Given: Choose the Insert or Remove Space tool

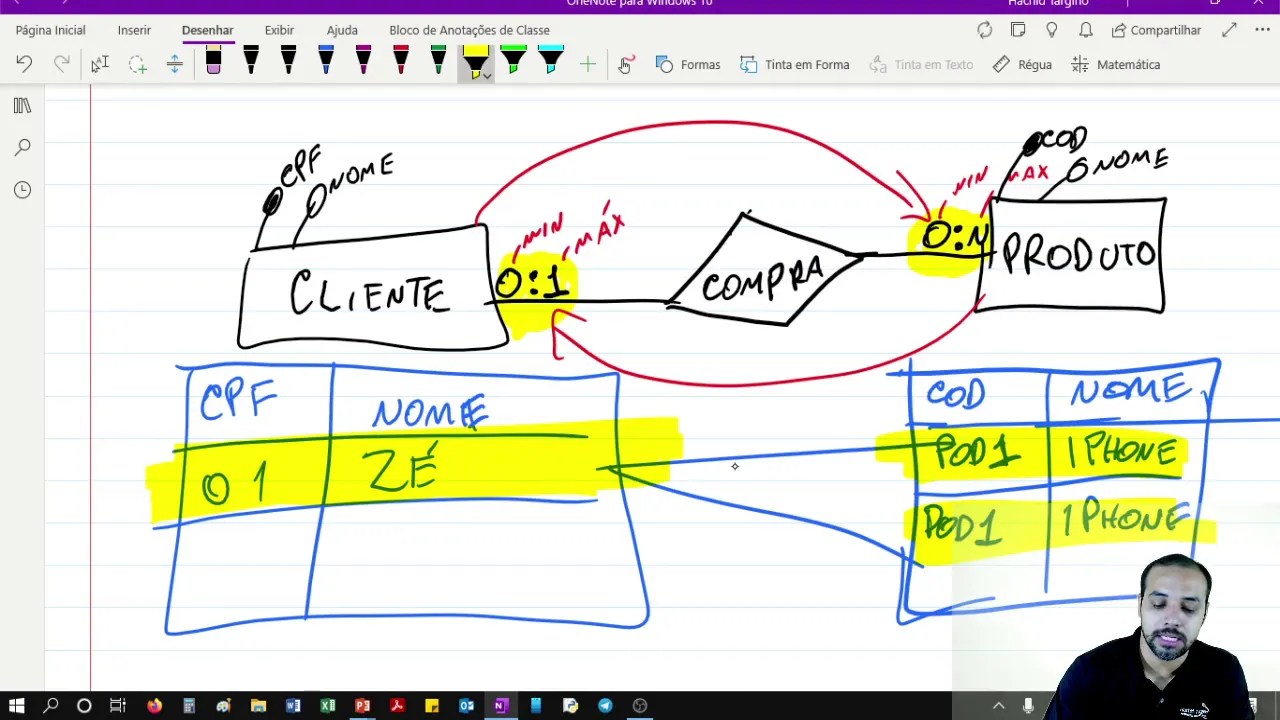Looking at the screenshot, I should coord(174,64).
